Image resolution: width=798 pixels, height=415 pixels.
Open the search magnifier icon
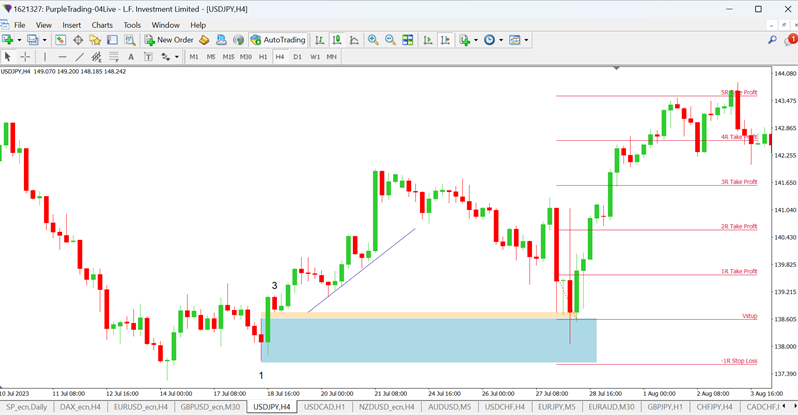pyautogui.click(x=773, y=40)
